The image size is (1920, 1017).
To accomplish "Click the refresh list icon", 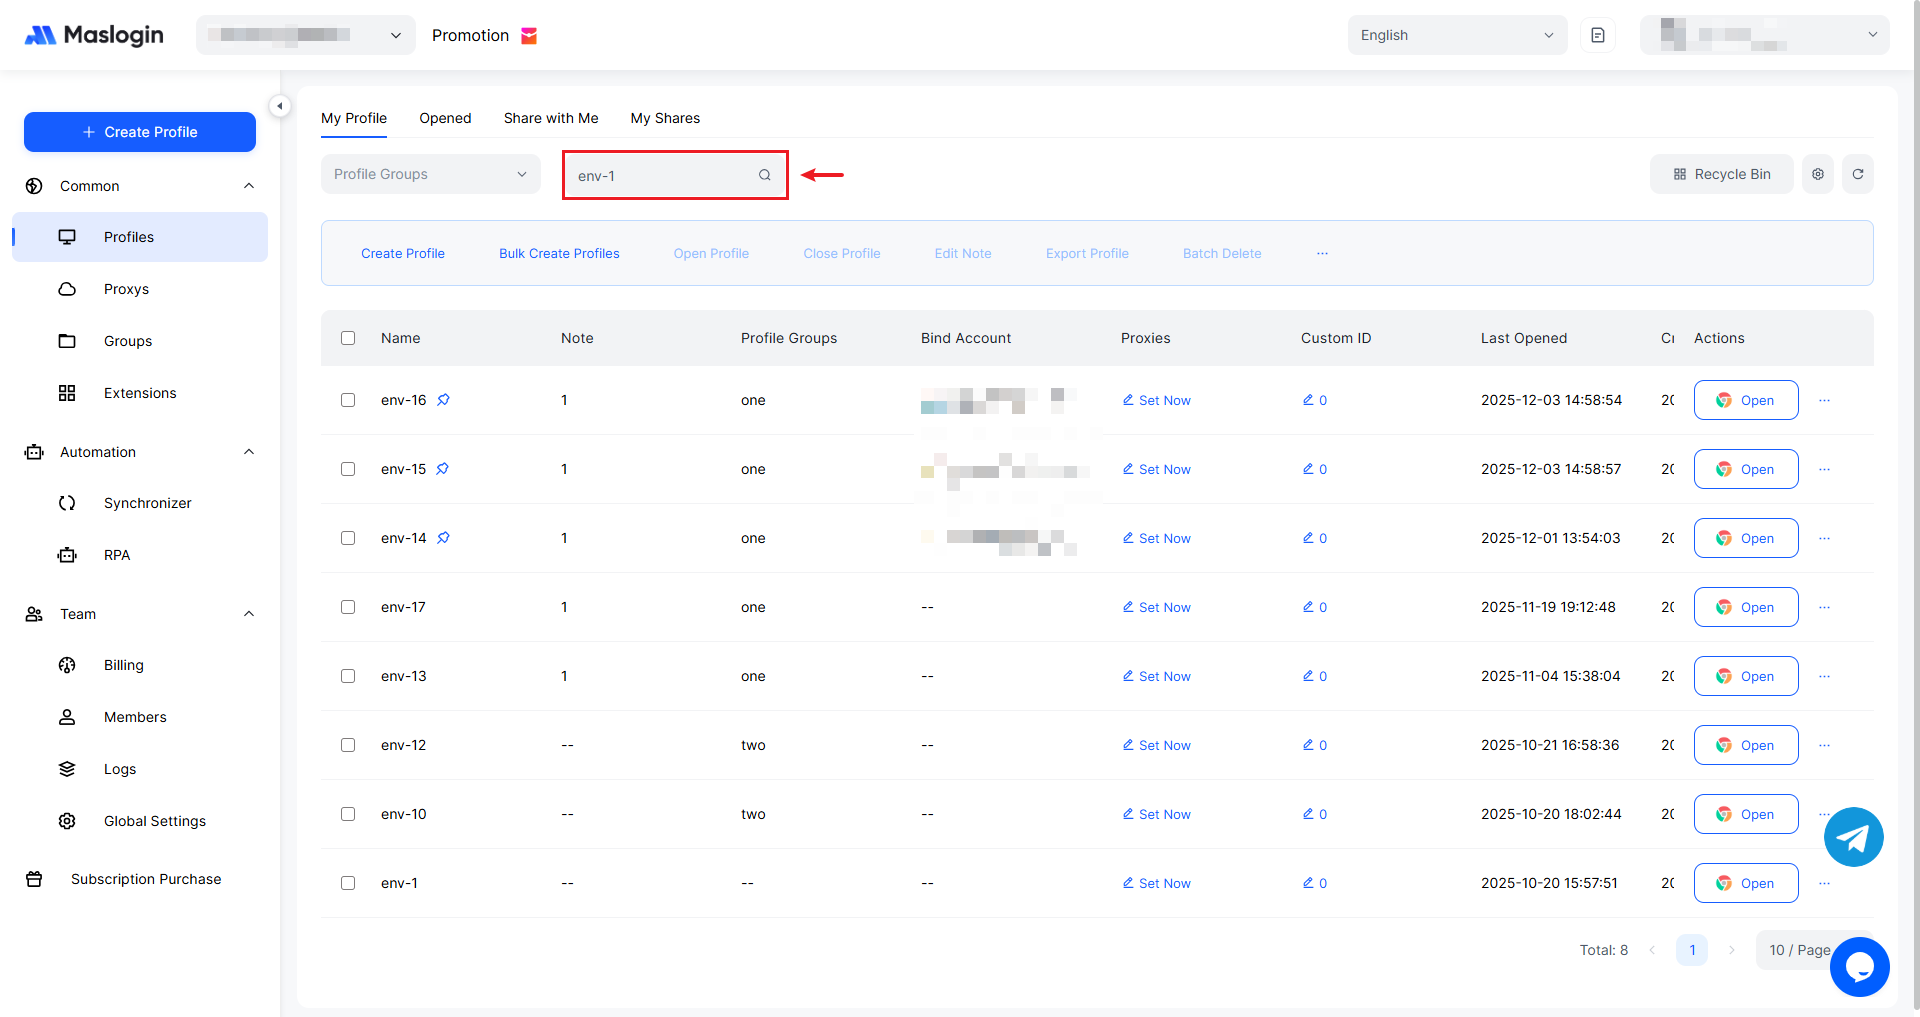I will click(x=1858, y=174).
